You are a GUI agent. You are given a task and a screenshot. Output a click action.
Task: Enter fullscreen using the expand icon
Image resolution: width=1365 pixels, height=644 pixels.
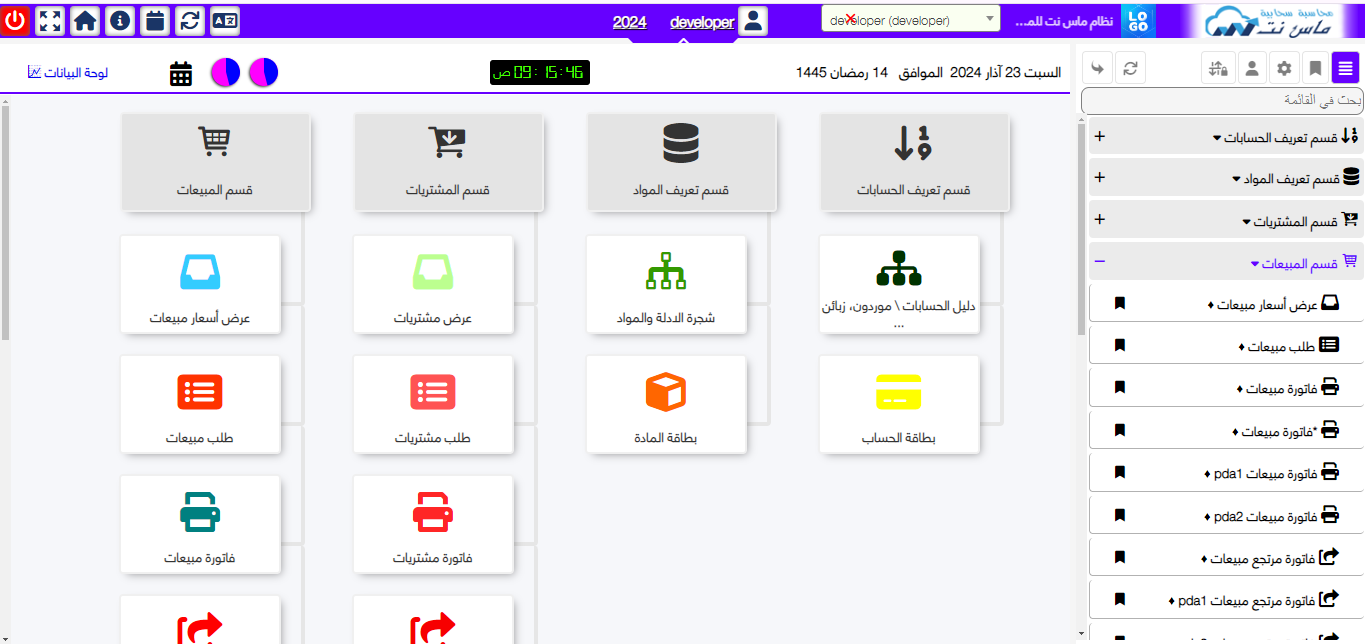[48, 20]
